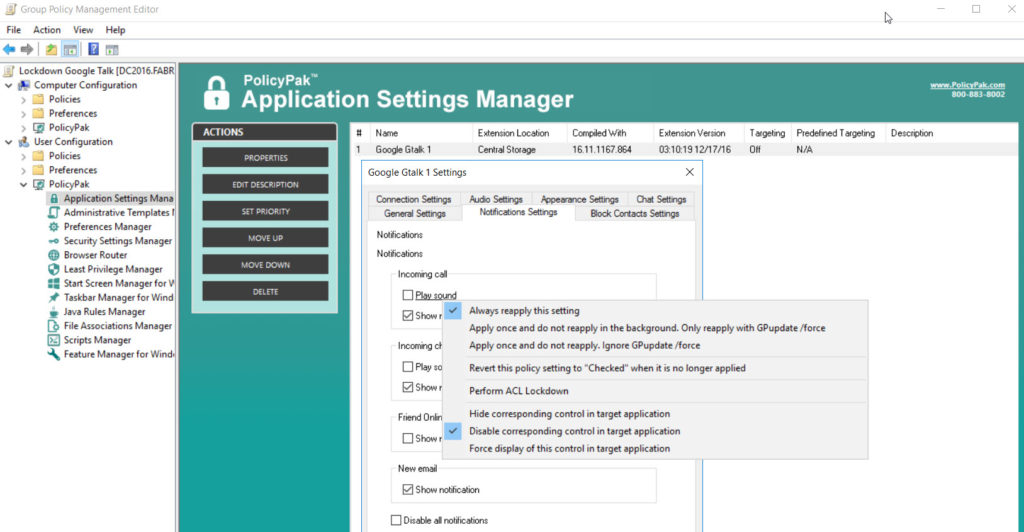Select Taskbar Manager pin icon
1024x532 pixels.
click(54, 298)
